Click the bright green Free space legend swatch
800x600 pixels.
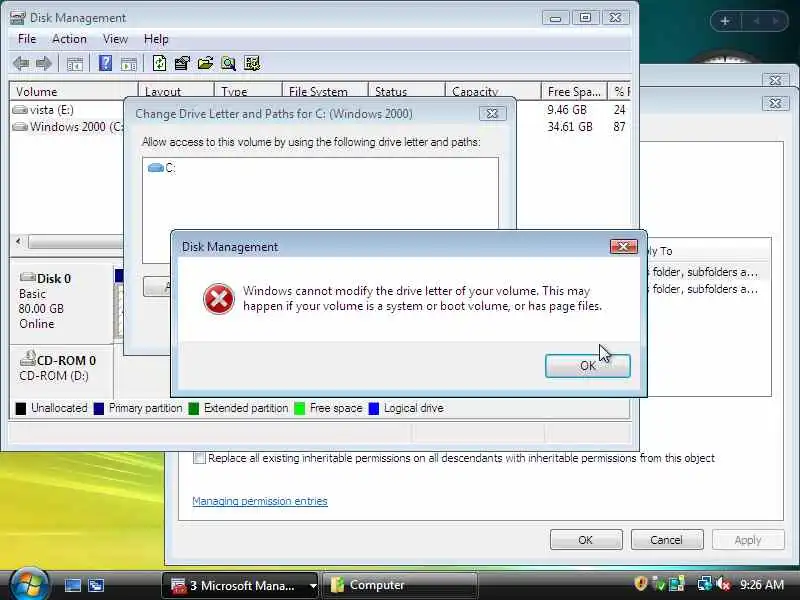(300, 409)
